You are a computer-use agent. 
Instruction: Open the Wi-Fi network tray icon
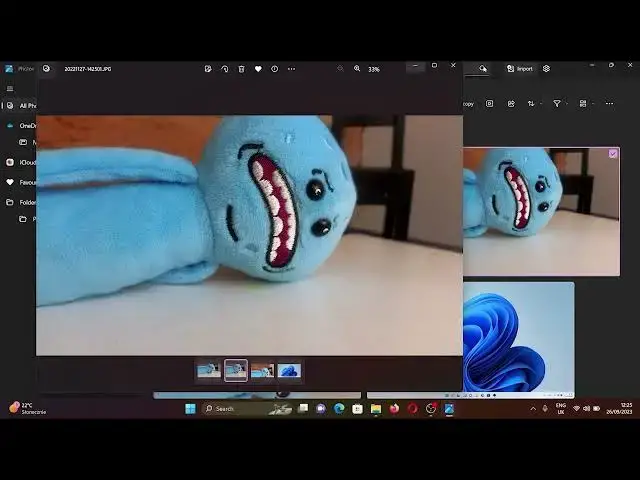[x=576, y=409]
